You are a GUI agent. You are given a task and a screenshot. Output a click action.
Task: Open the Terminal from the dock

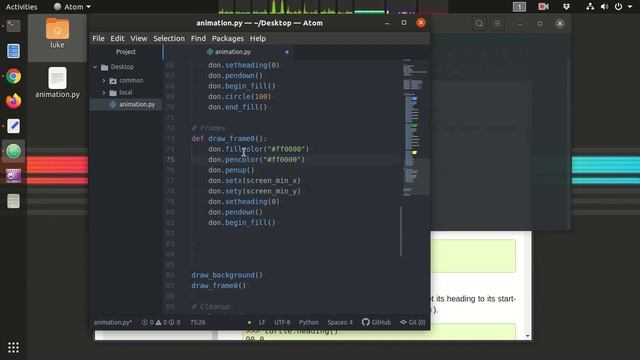click(x=13, y=26)
